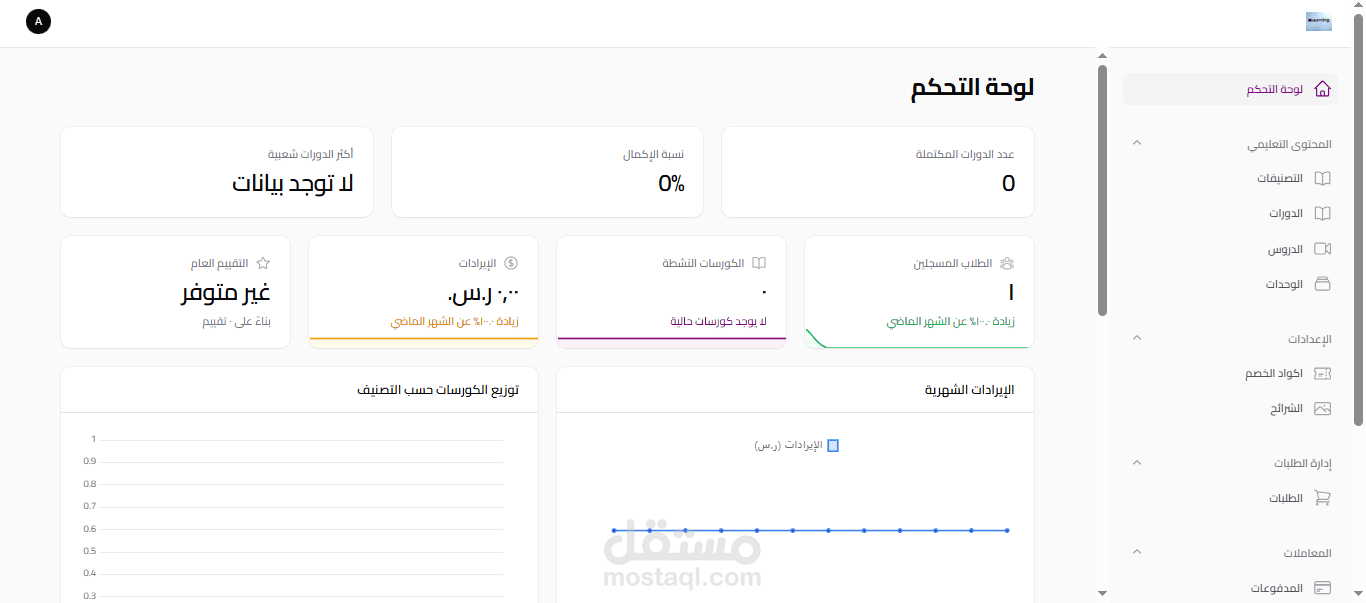This screenshot has width=1366, height=603.
Task: Select the المدفوعات icon at bottom of sidebar
Action: coord(1322,587)
